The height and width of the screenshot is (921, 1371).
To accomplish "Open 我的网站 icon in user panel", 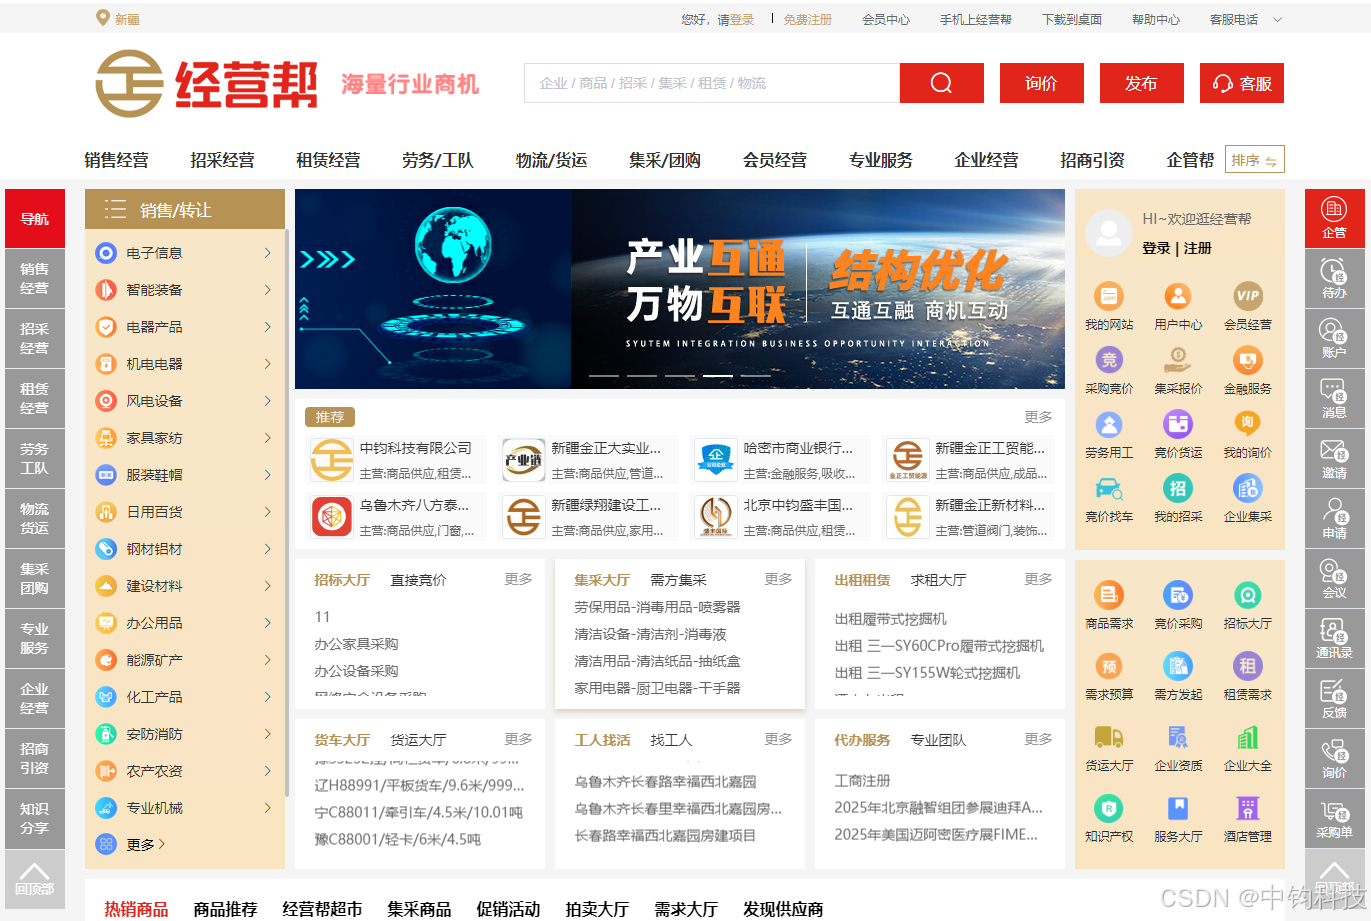I will click(1109, 296).
